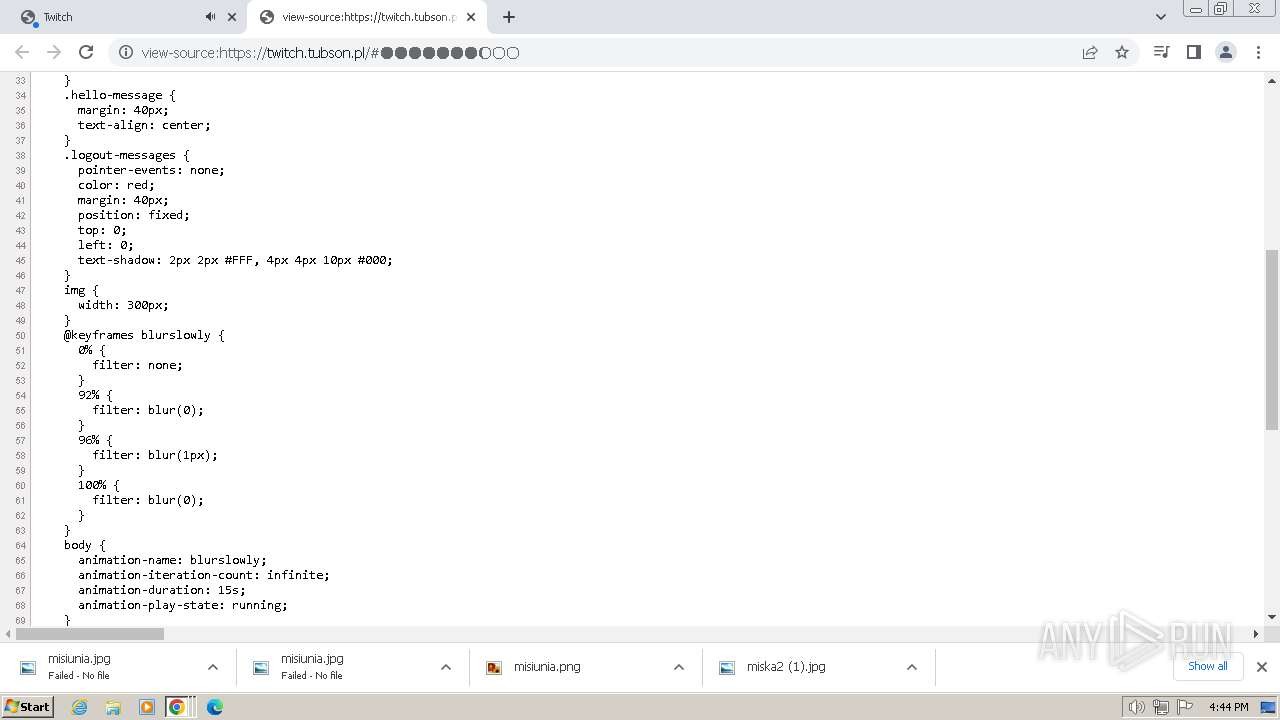Screen dimensions: 1280x720
Task: Open volume control in tray
Action: 1136,707
